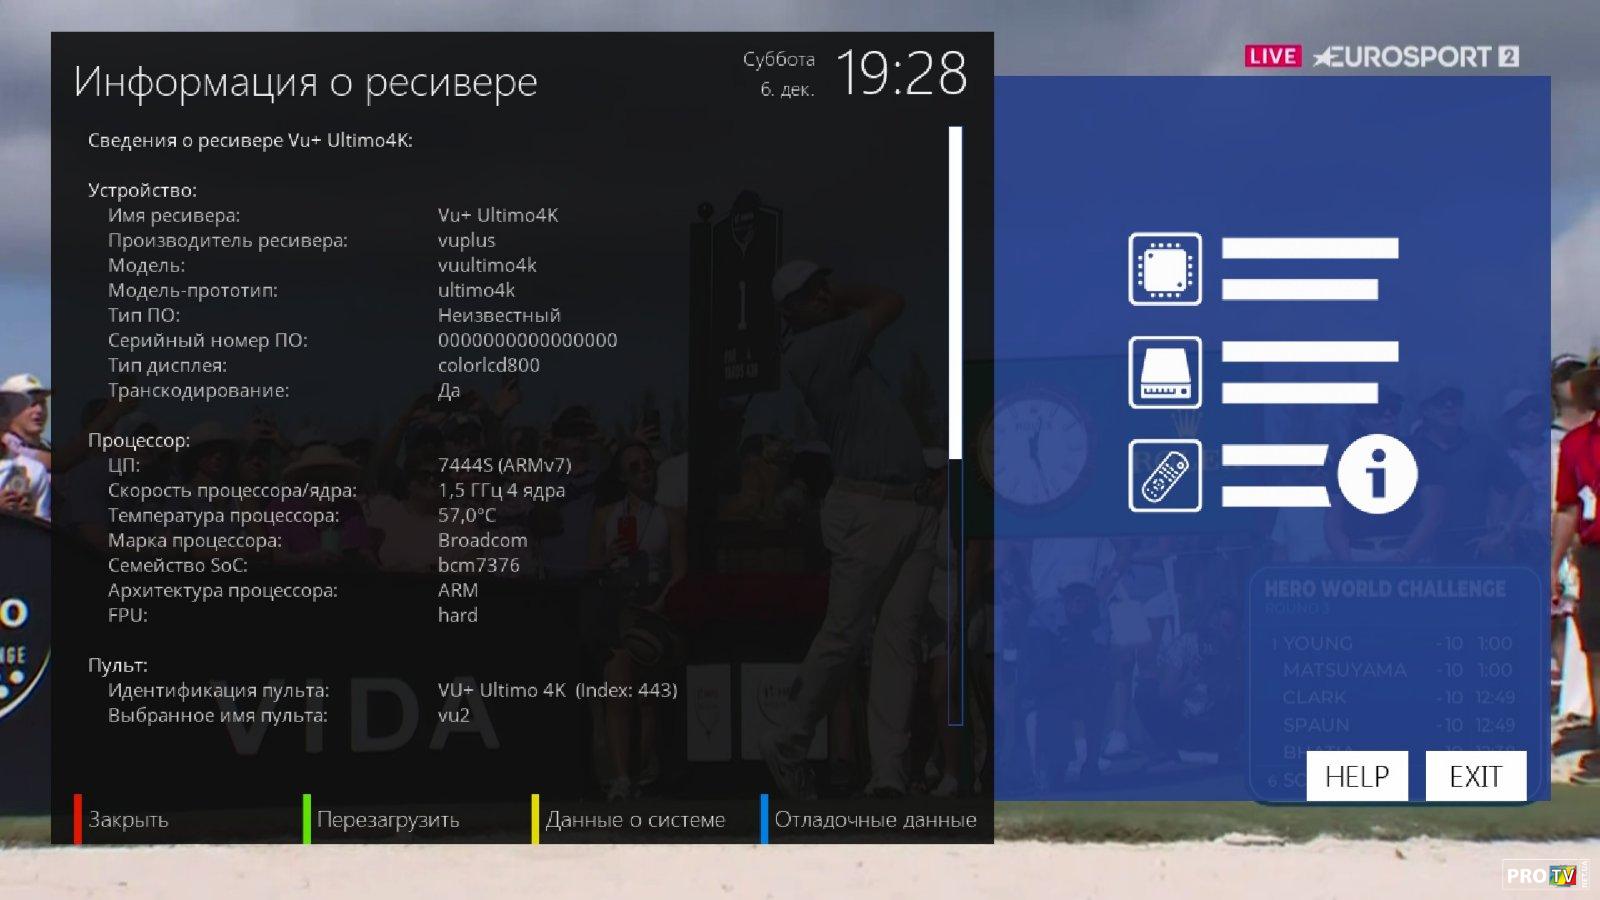Viewport: 1600px width, 900px height.
Task: Click the 19:28 clock display
Action: (901, 74)
